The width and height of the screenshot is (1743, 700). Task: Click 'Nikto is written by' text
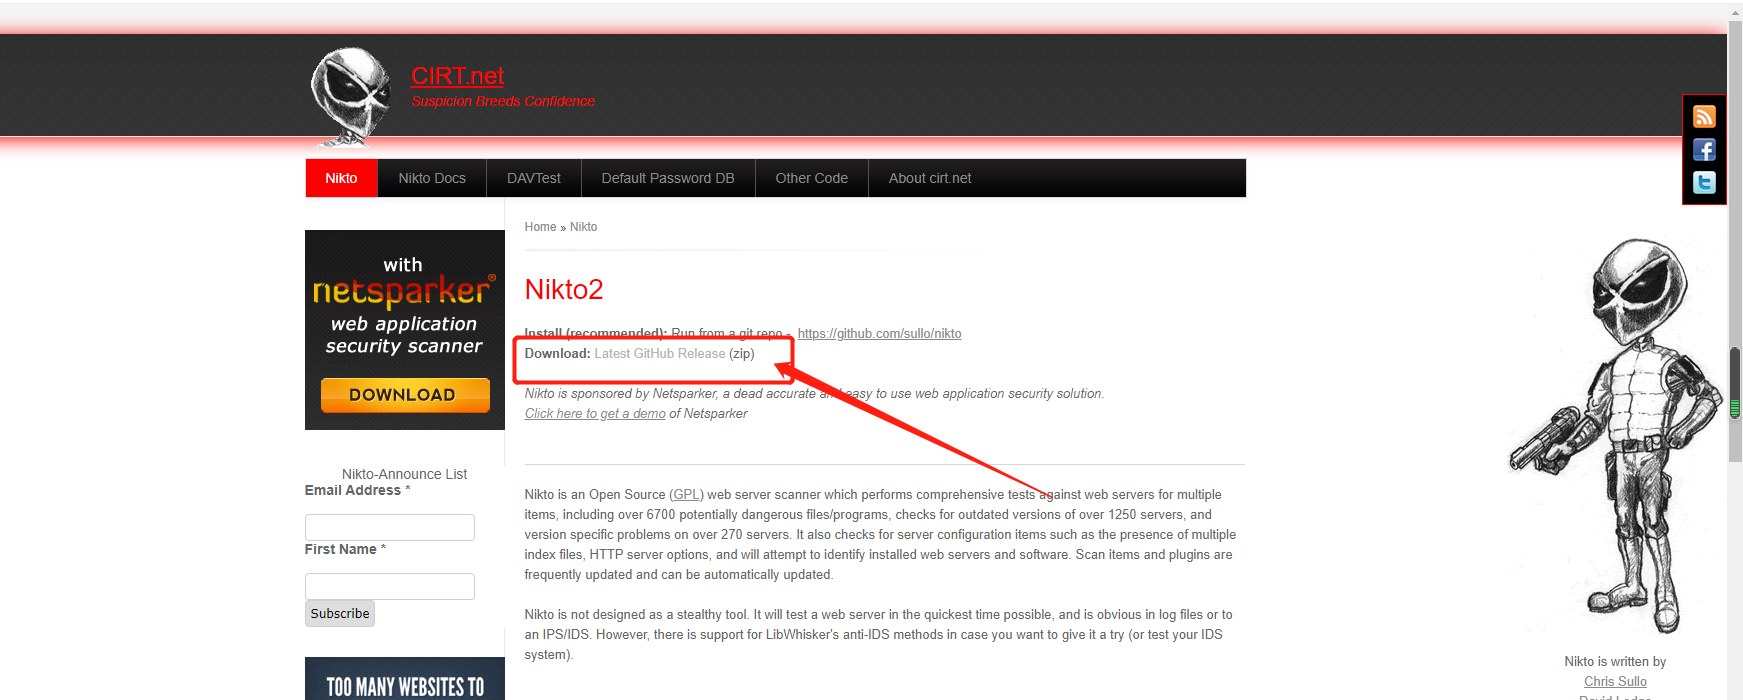[x=1615, y=662]
